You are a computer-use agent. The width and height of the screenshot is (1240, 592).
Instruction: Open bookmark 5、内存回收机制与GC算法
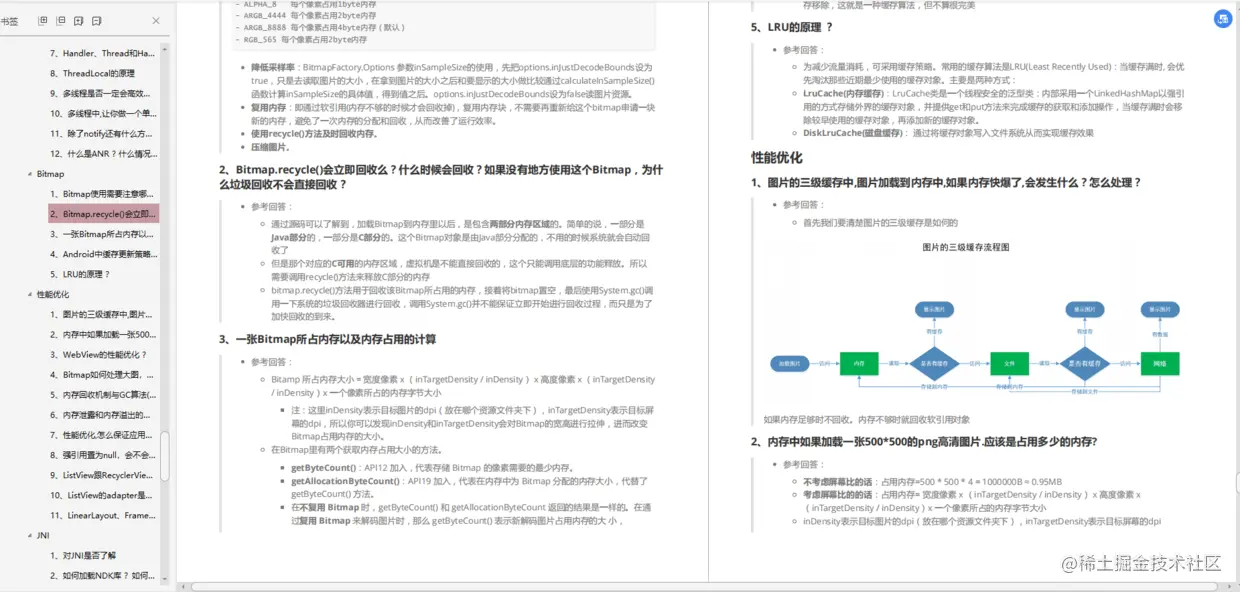point(103,394)
